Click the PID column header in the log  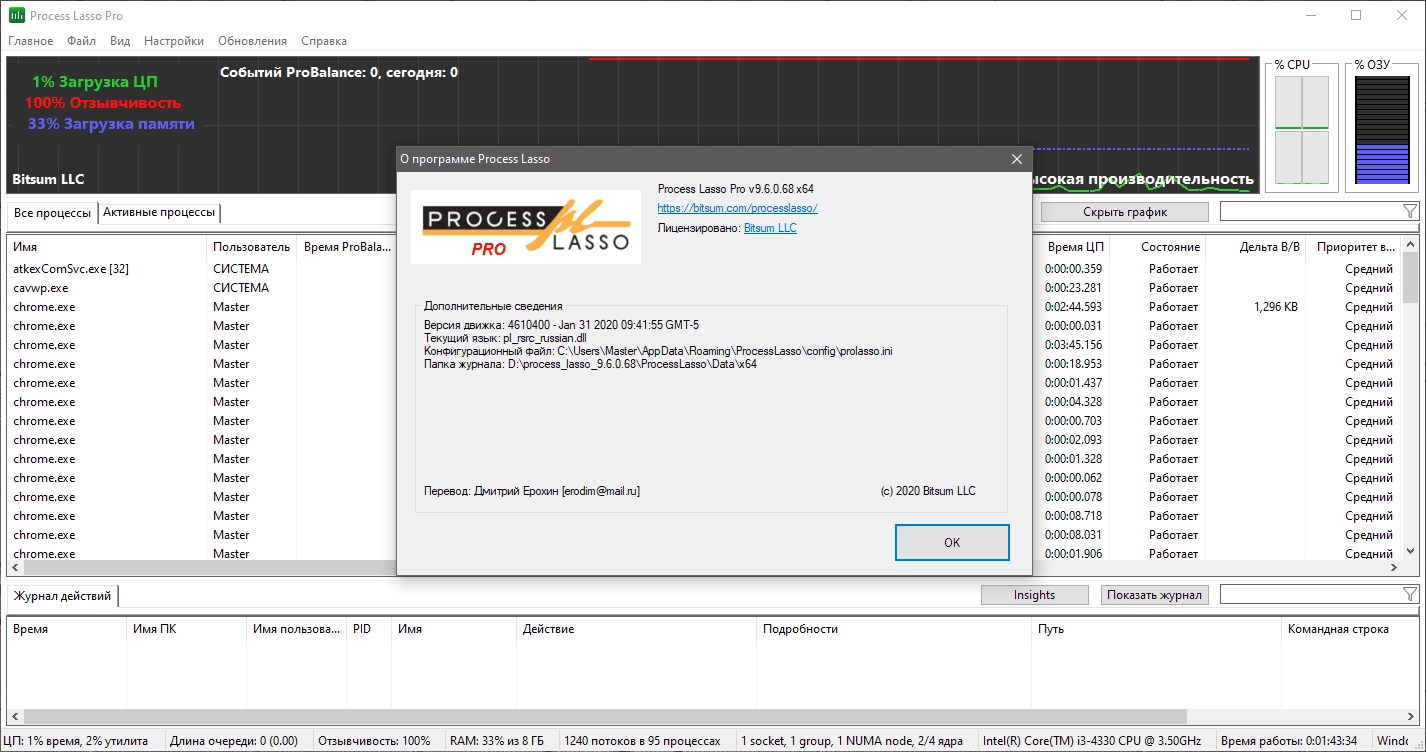pos(369,629)
